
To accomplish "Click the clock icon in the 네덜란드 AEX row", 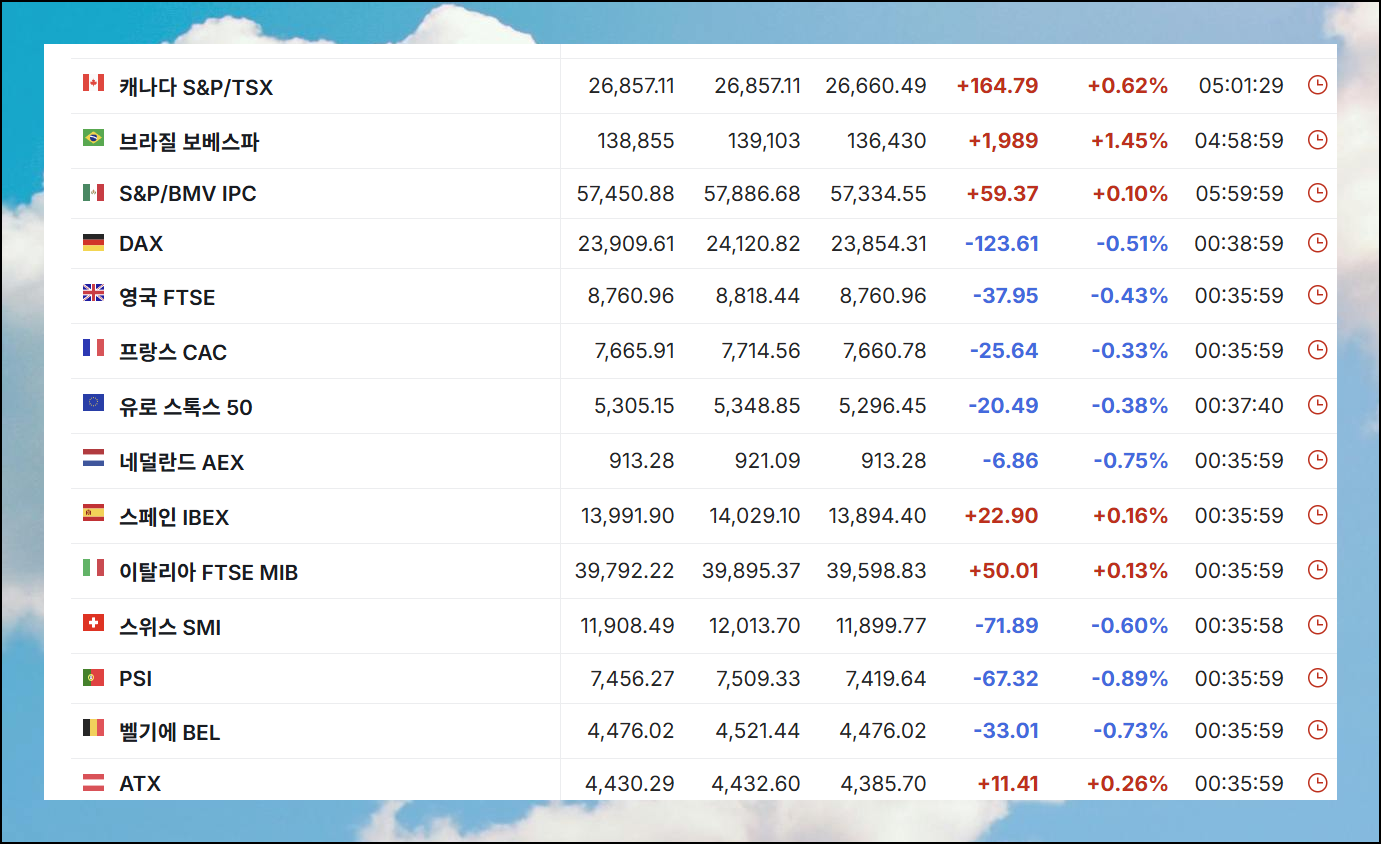I will pyautogui.click(x=1317, y=460).
